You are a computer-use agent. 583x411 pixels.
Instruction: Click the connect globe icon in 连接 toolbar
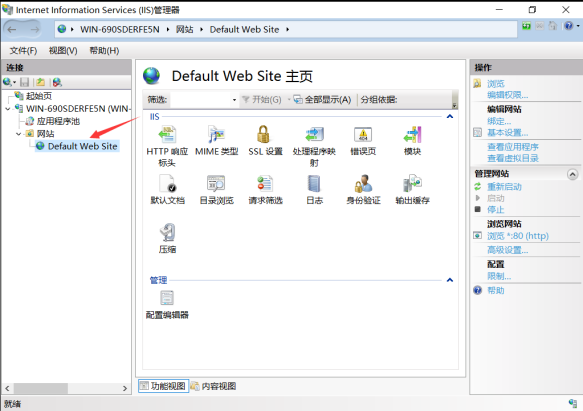point(7,82)
